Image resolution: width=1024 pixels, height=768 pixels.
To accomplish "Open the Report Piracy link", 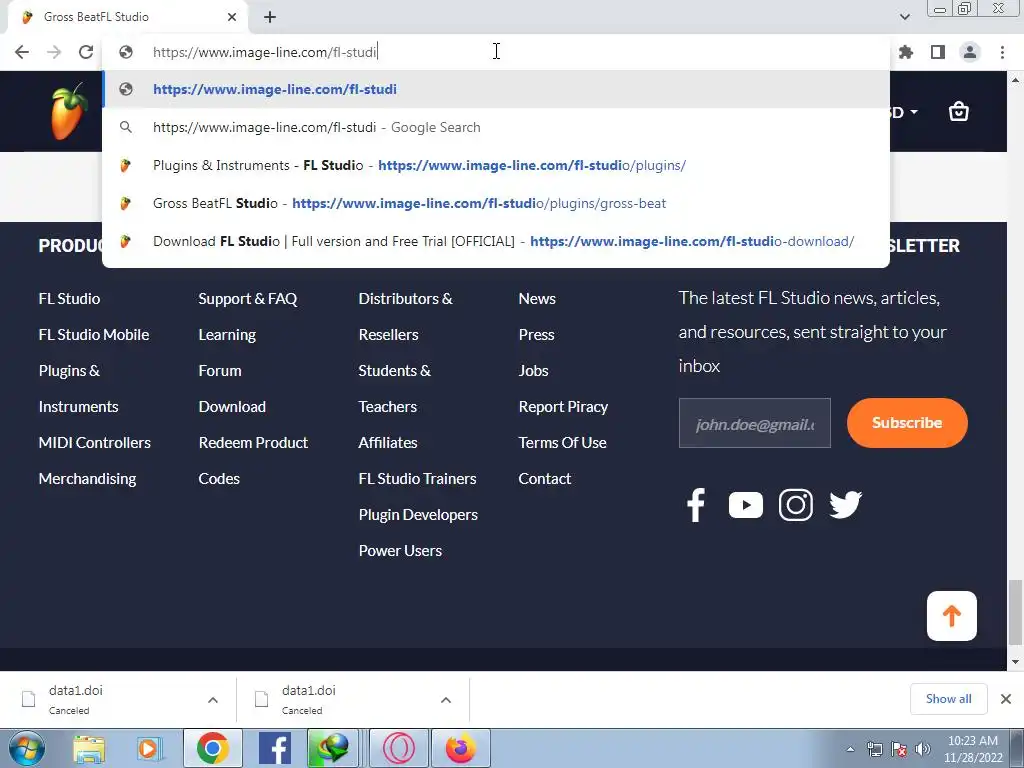I will click(563, 406).
